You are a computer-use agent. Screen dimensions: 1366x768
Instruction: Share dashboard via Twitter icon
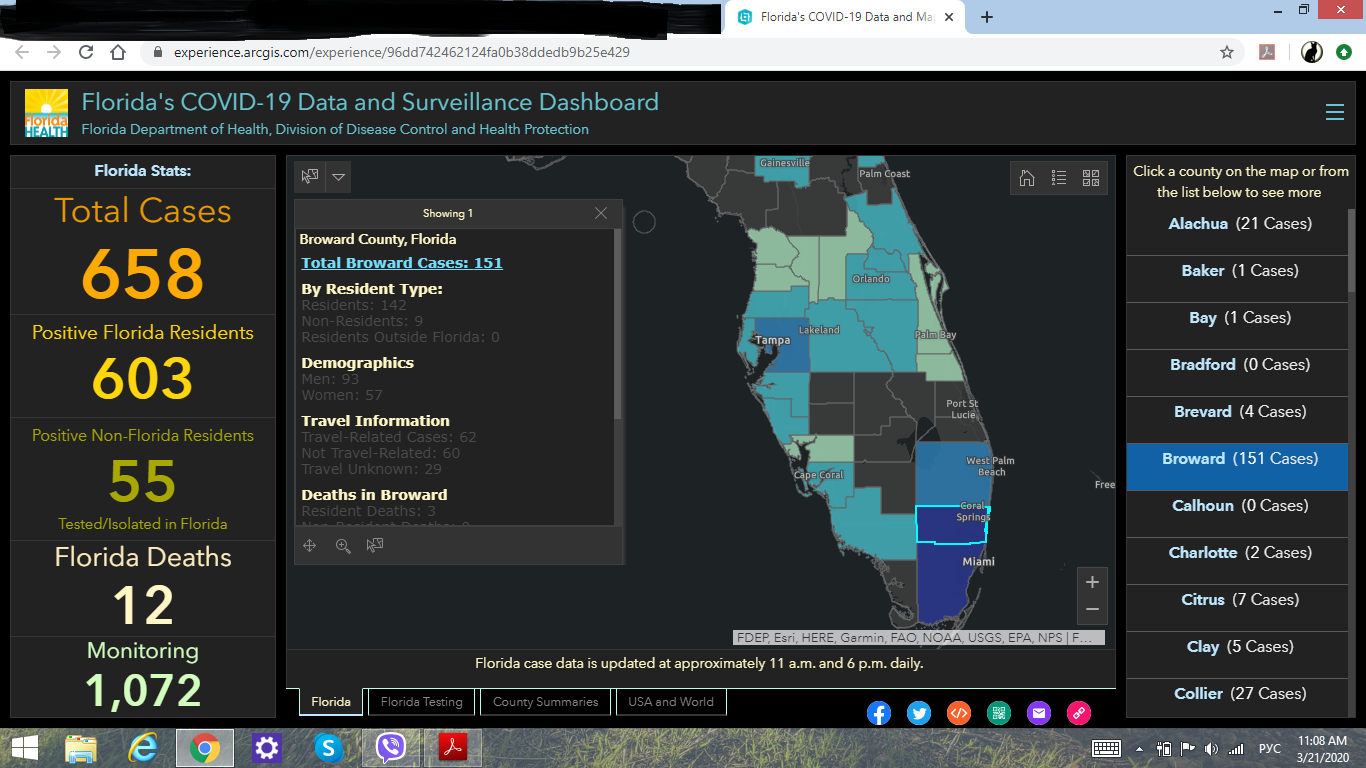(x=919, y=713)
